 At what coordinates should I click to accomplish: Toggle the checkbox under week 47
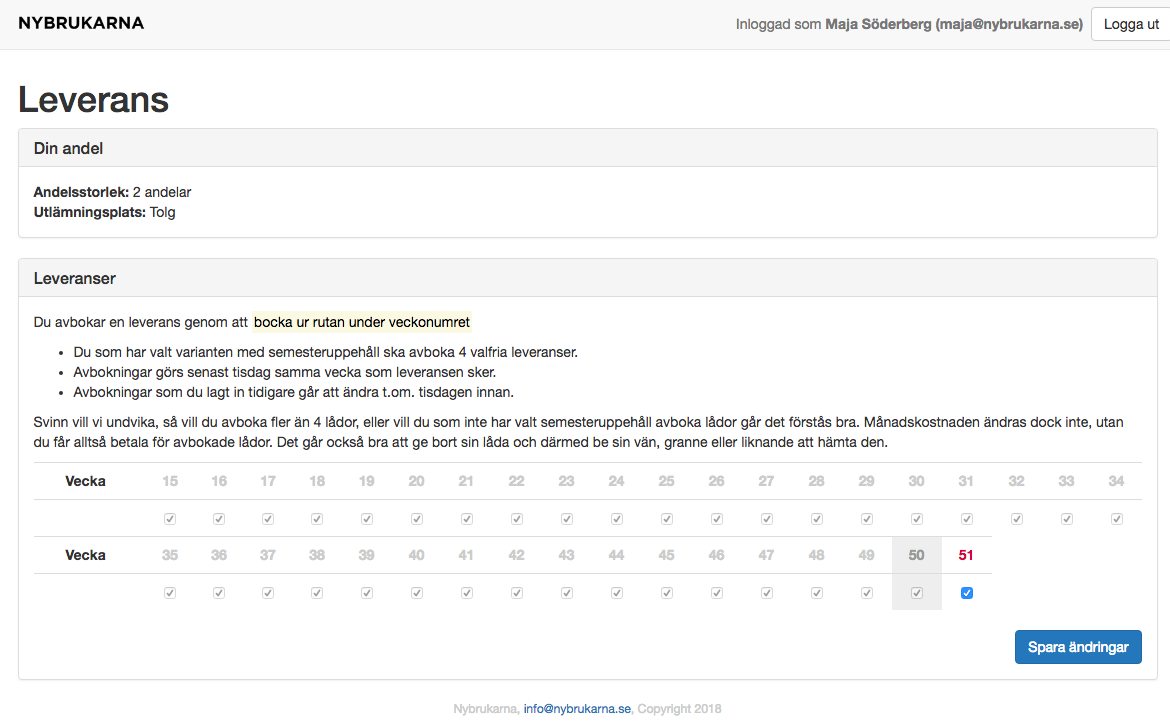pos(766,593)
